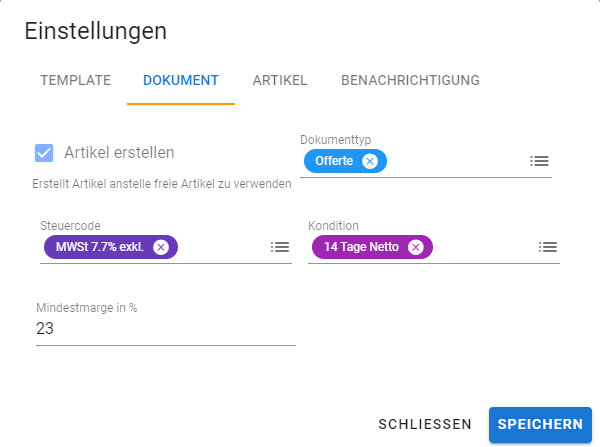Go to the Benachrichtigung tab
The height and width of the screenshot is (447, 600).
tap(410, 80)
